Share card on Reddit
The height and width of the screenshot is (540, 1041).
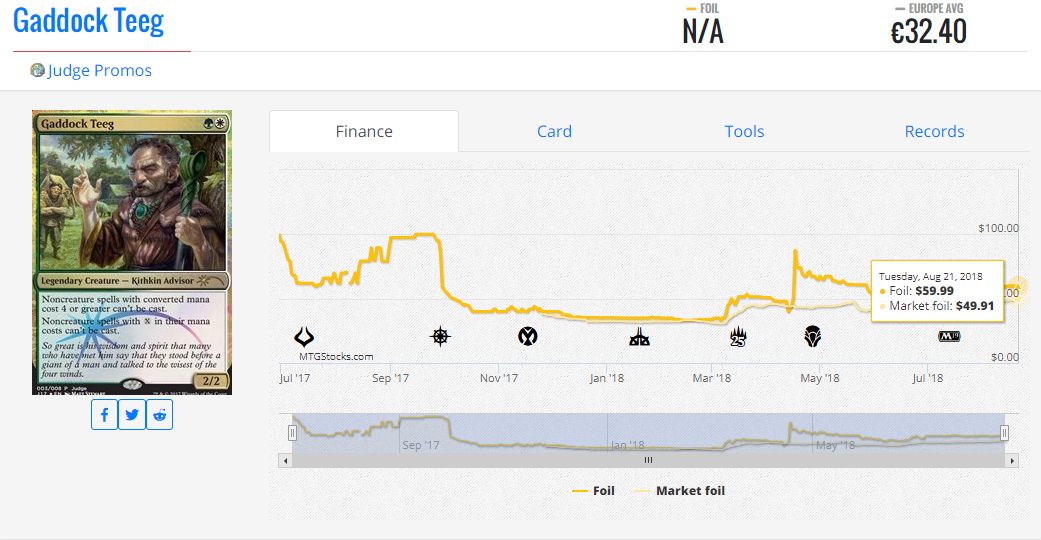(159, 415)
